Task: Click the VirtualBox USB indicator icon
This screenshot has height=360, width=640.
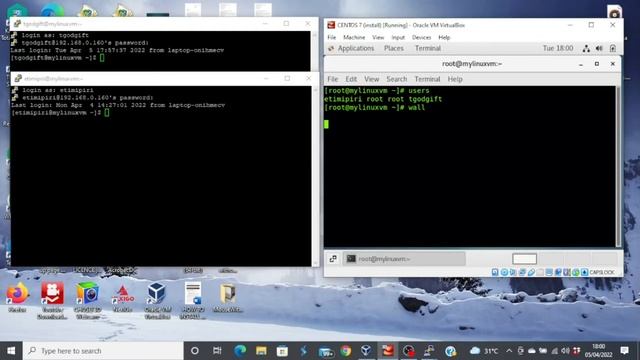Action: (x=531, y=272)
